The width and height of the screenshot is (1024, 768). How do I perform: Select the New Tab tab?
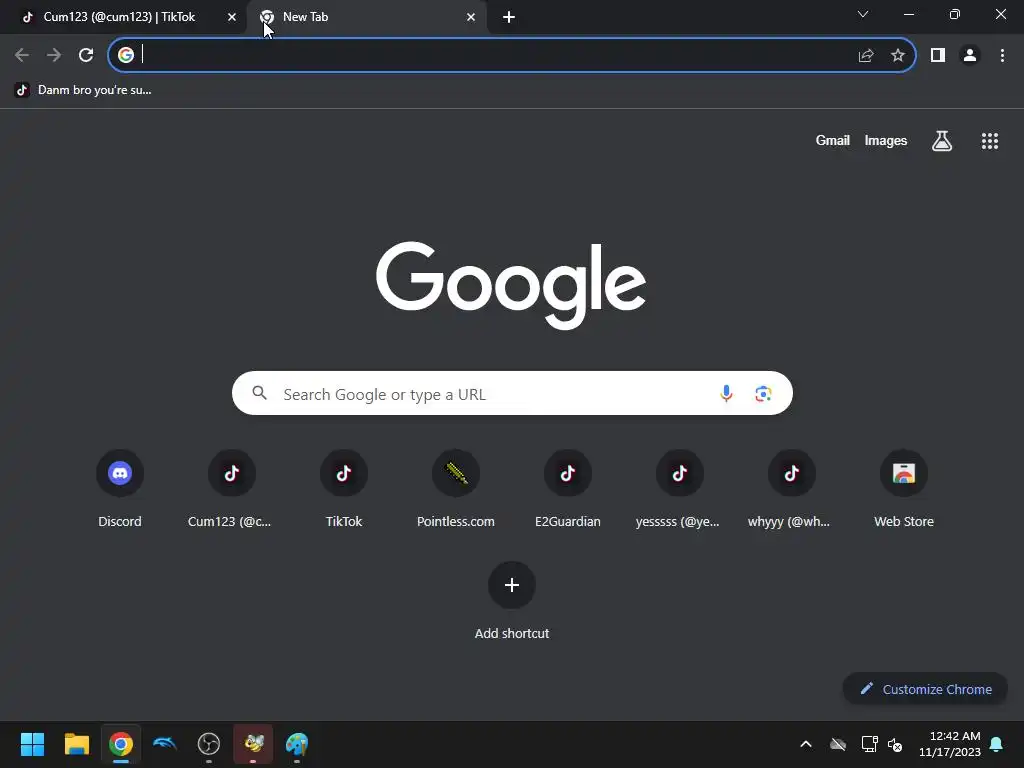[x=366, y=17]
